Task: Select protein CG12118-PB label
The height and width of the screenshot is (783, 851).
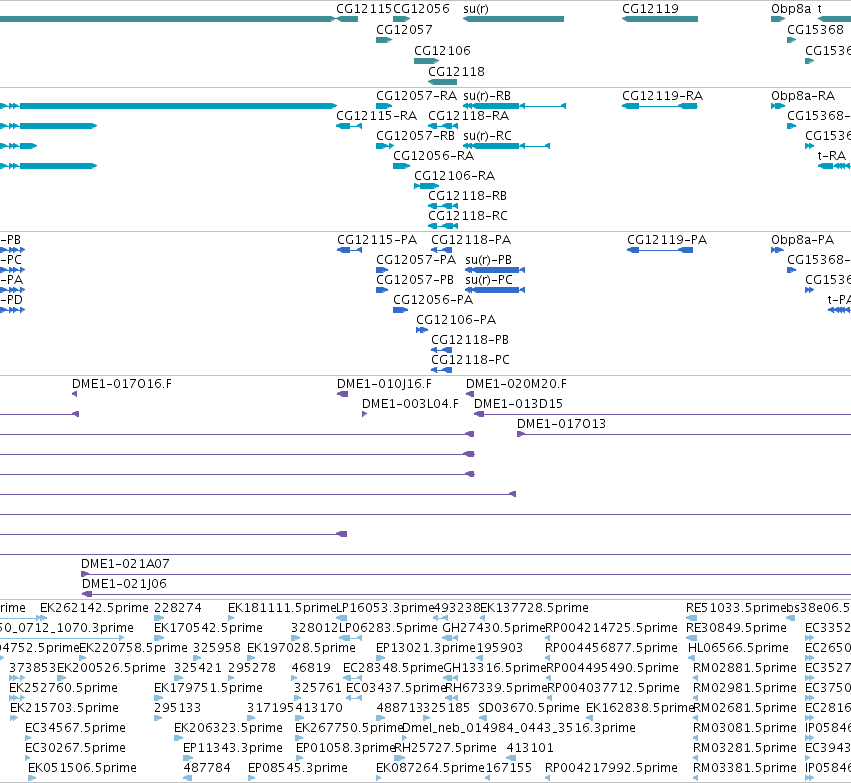Action: 469,341
